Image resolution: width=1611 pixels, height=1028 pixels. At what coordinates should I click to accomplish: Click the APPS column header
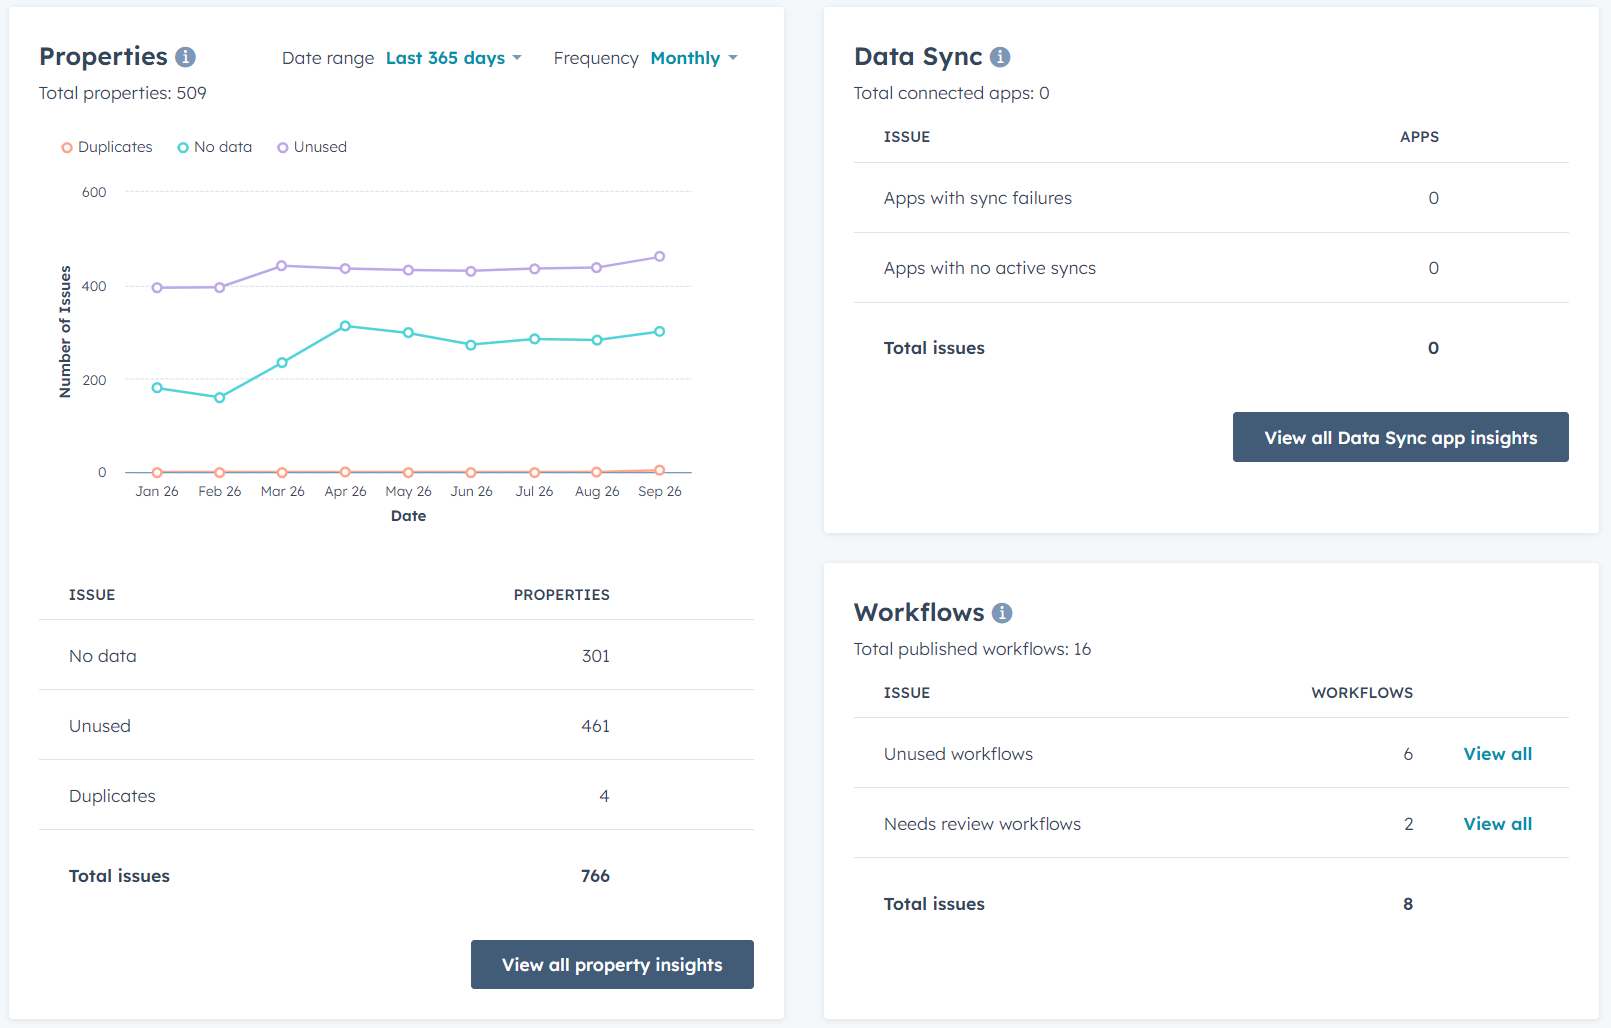(x=1419, y=137)
